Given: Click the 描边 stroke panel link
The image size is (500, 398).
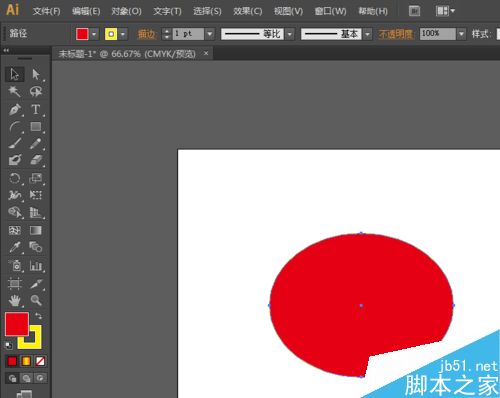Looking at the screenshot, I should pyautogui.click(x=147, y=34).
